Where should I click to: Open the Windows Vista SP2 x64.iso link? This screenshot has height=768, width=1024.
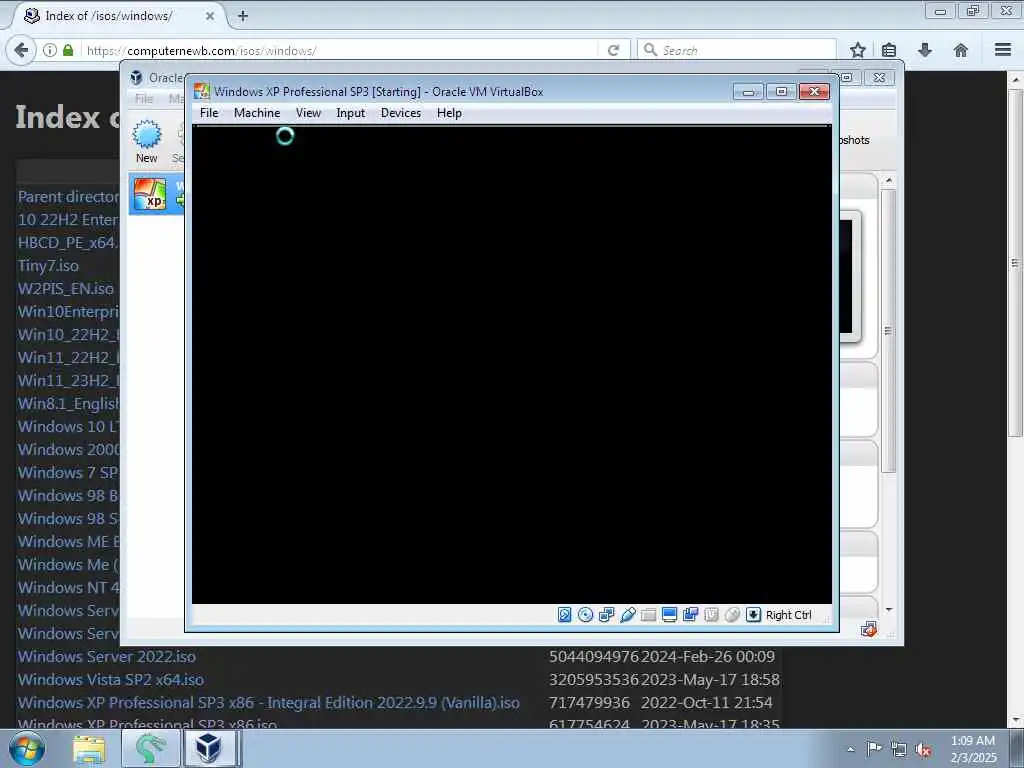[110, 679]
